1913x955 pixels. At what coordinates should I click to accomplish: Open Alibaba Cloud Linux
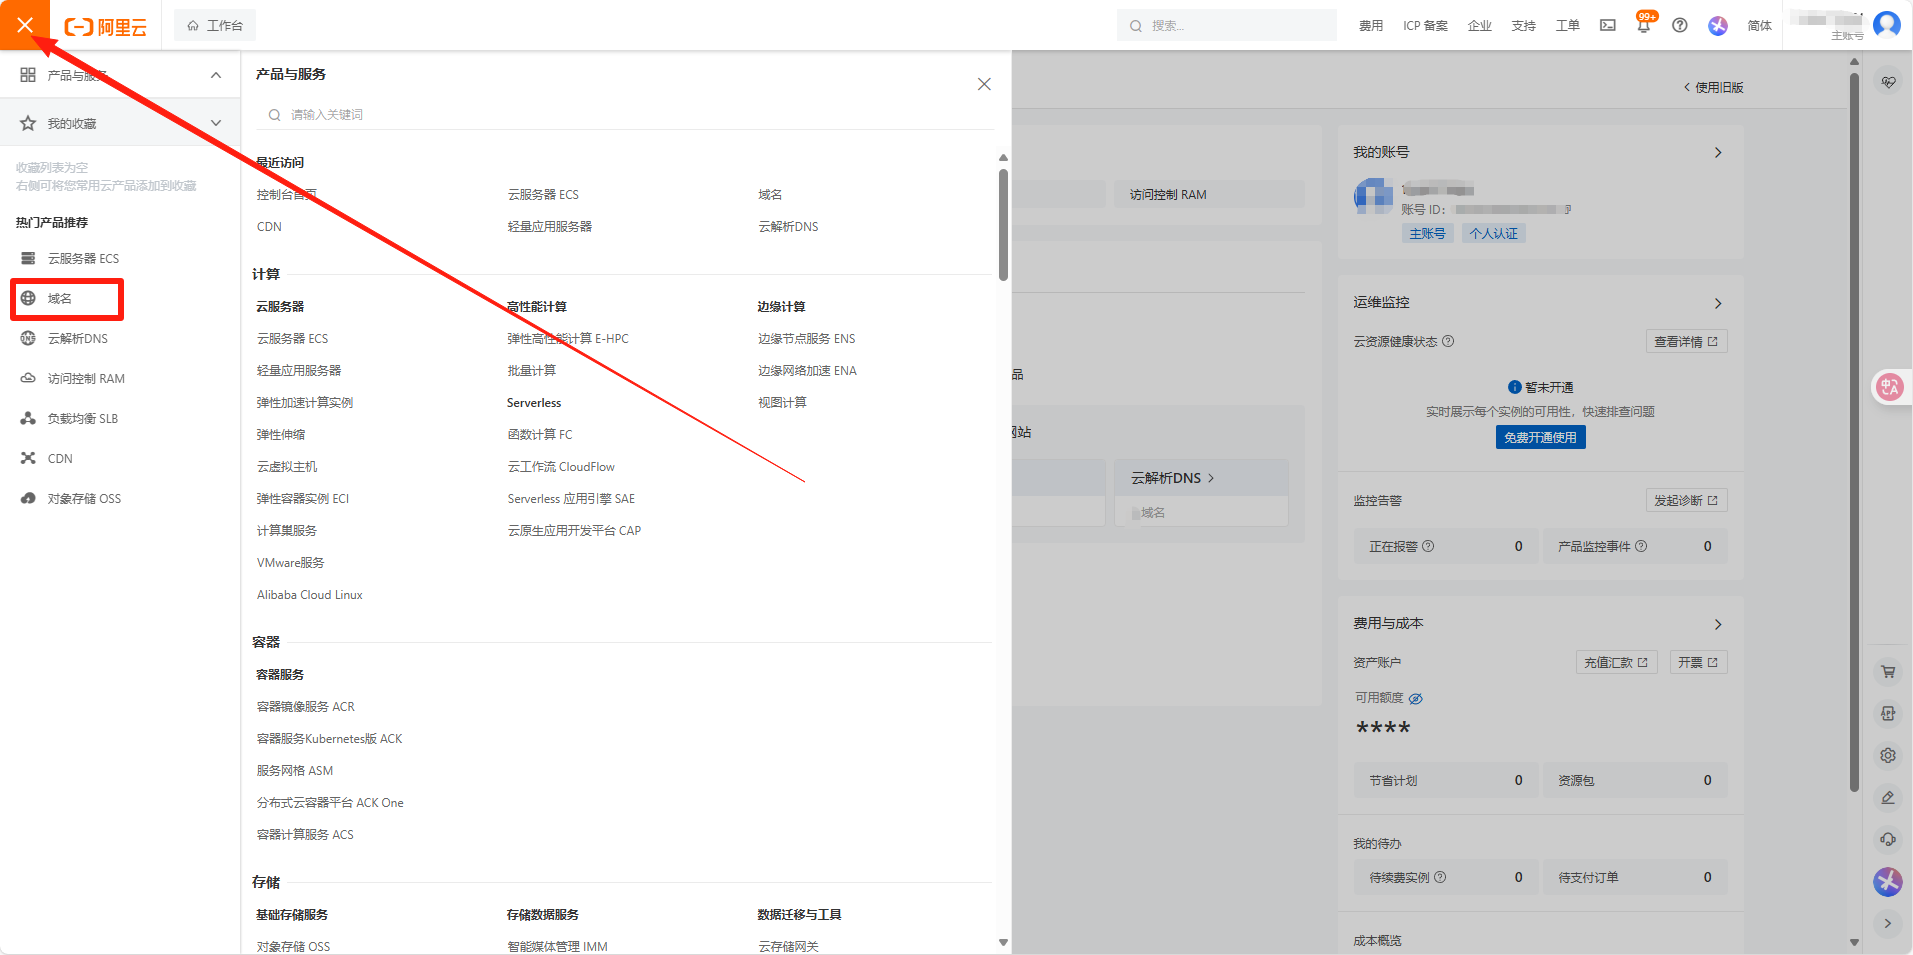point(310,595)
